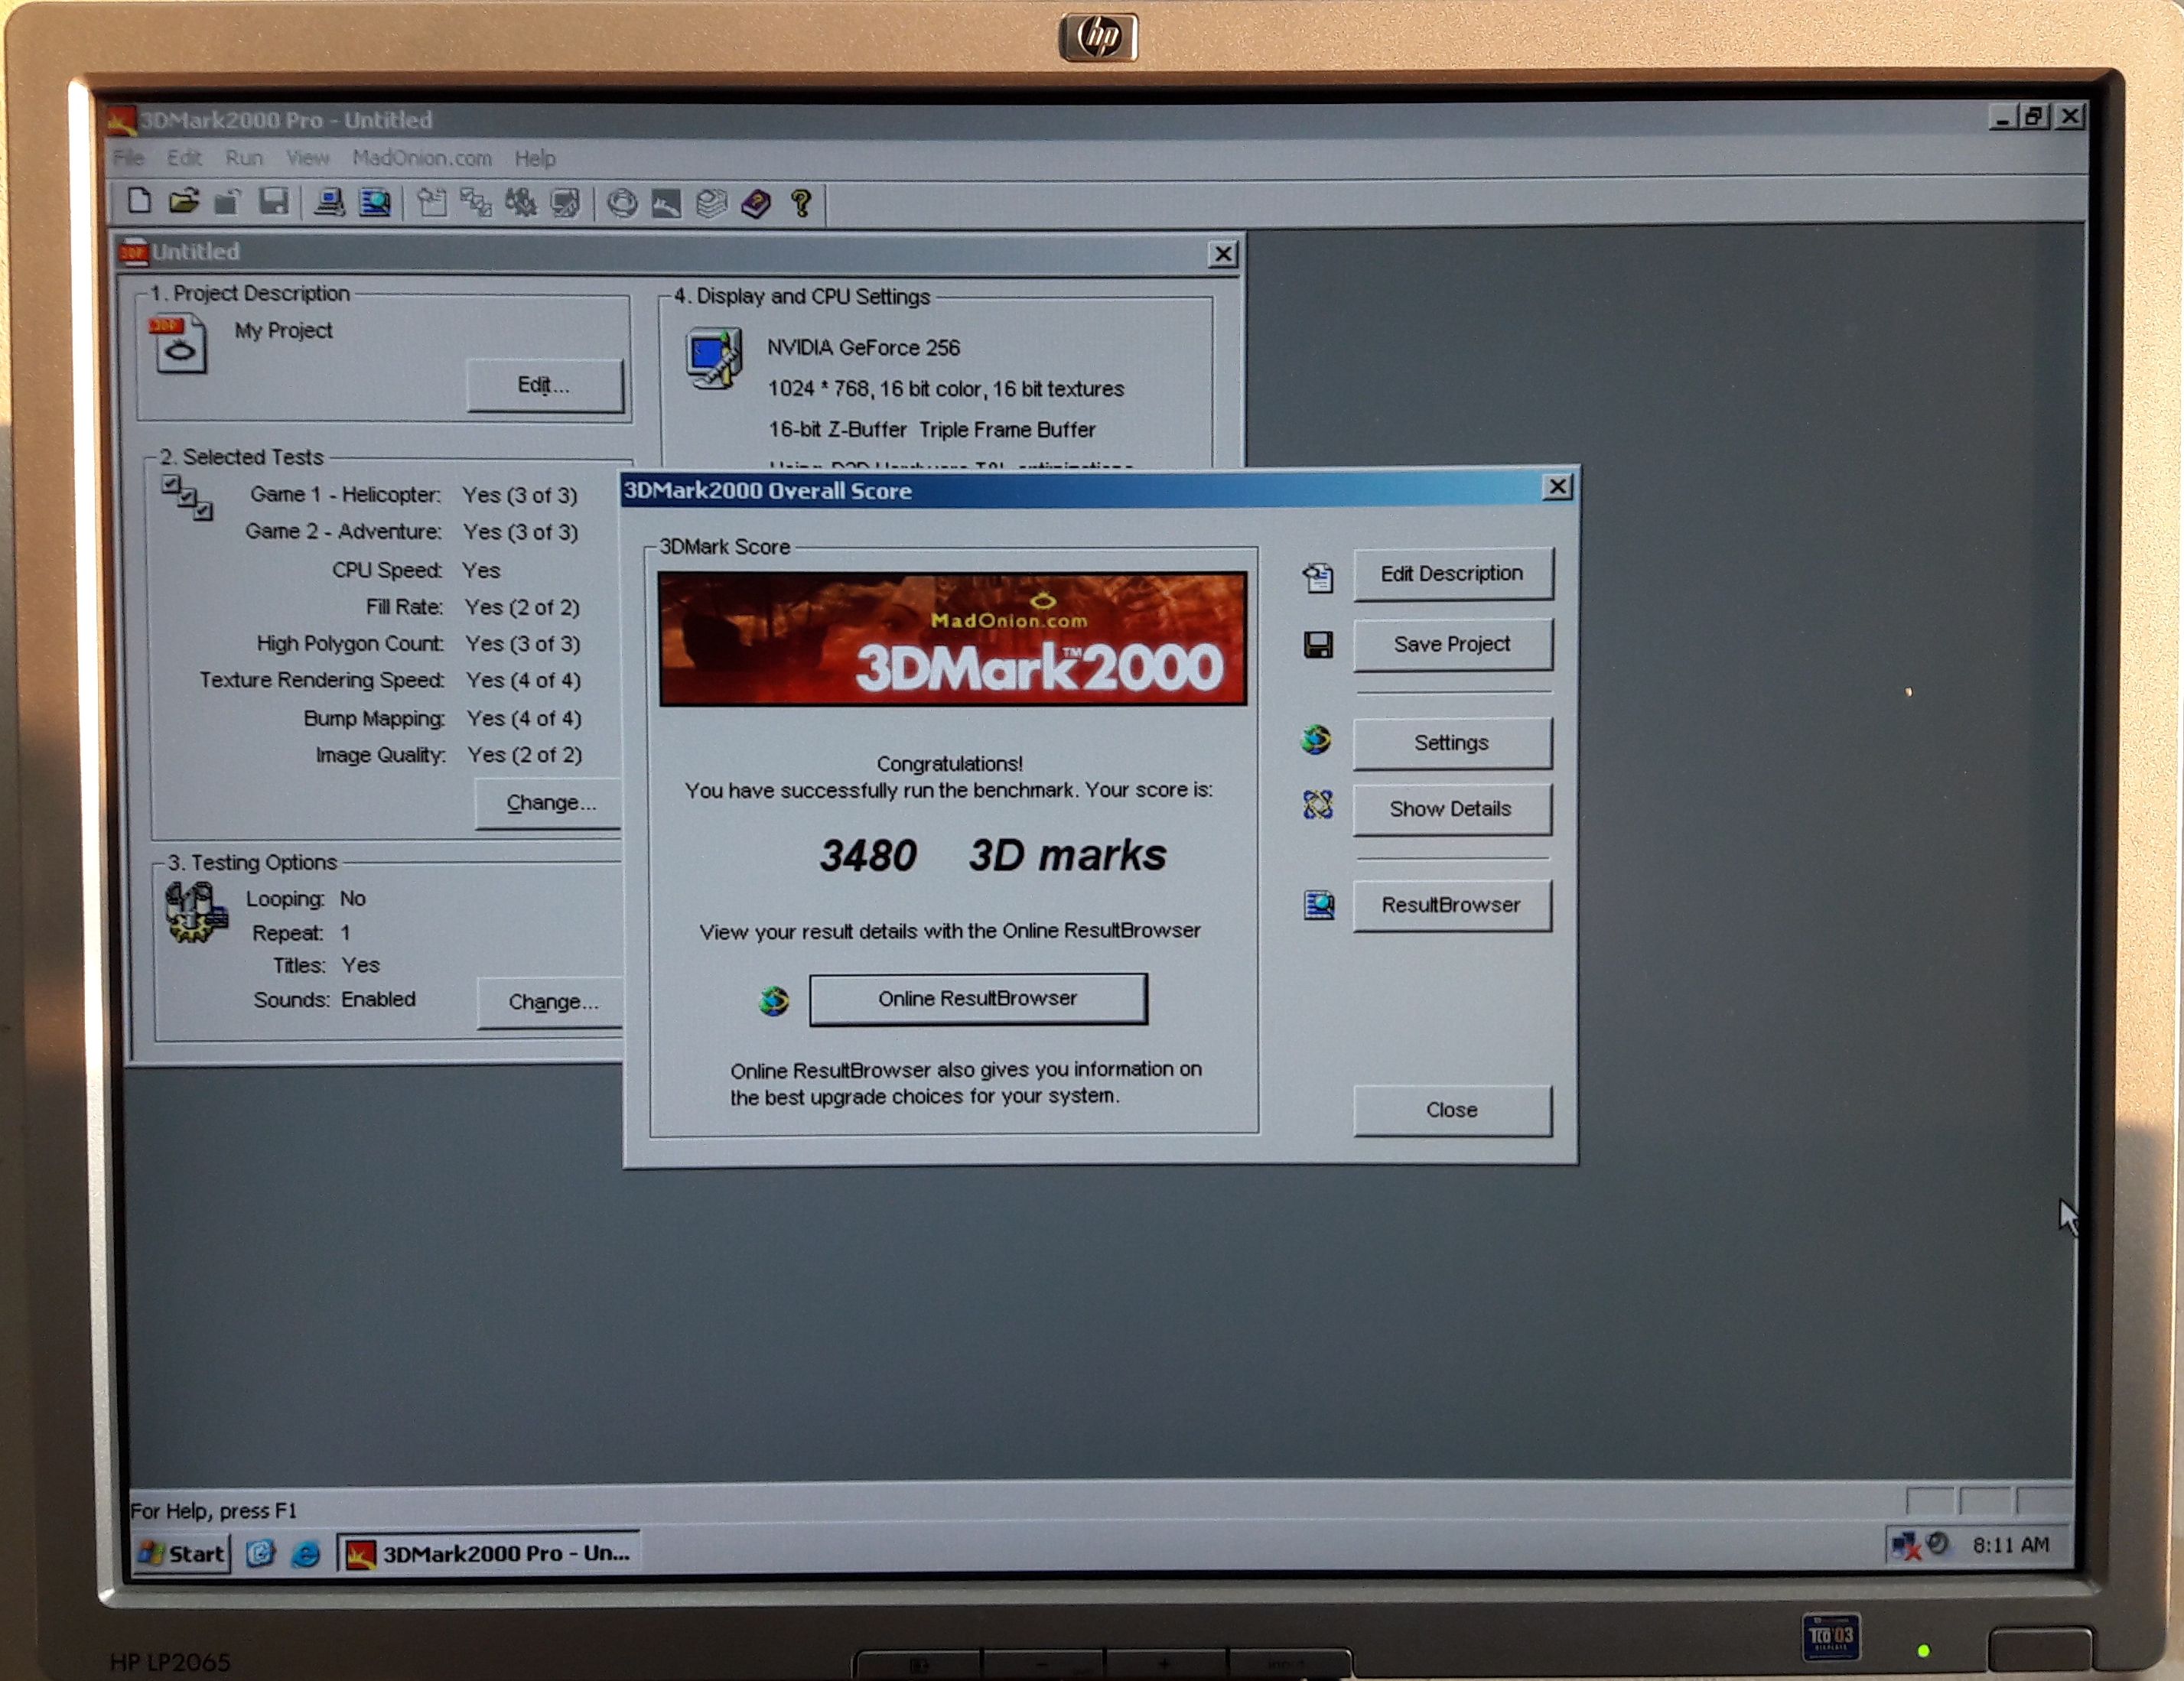The image size is (2184, 1681).
Task: Click Edit... in Project Description
Action: click(x=545, y=385)
